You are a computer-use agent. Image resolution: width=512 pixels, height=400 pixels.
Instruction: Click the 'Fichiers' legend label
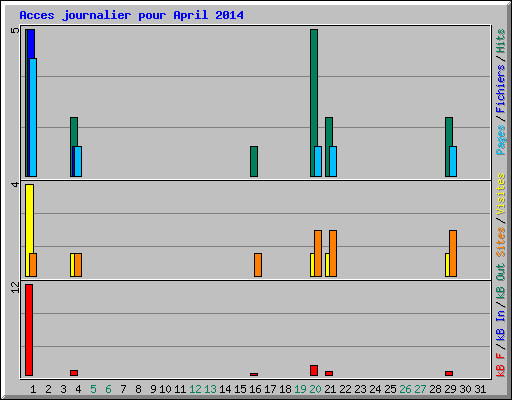coord(501,89)
